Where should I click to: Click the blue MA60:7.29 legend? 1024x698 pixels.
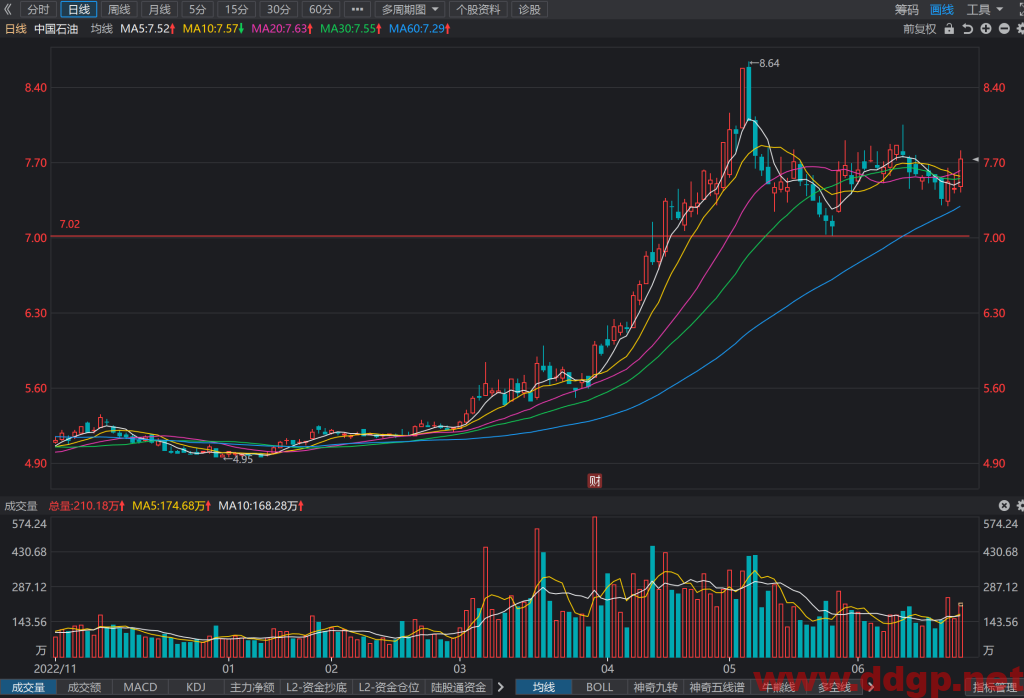pos(420,29)
